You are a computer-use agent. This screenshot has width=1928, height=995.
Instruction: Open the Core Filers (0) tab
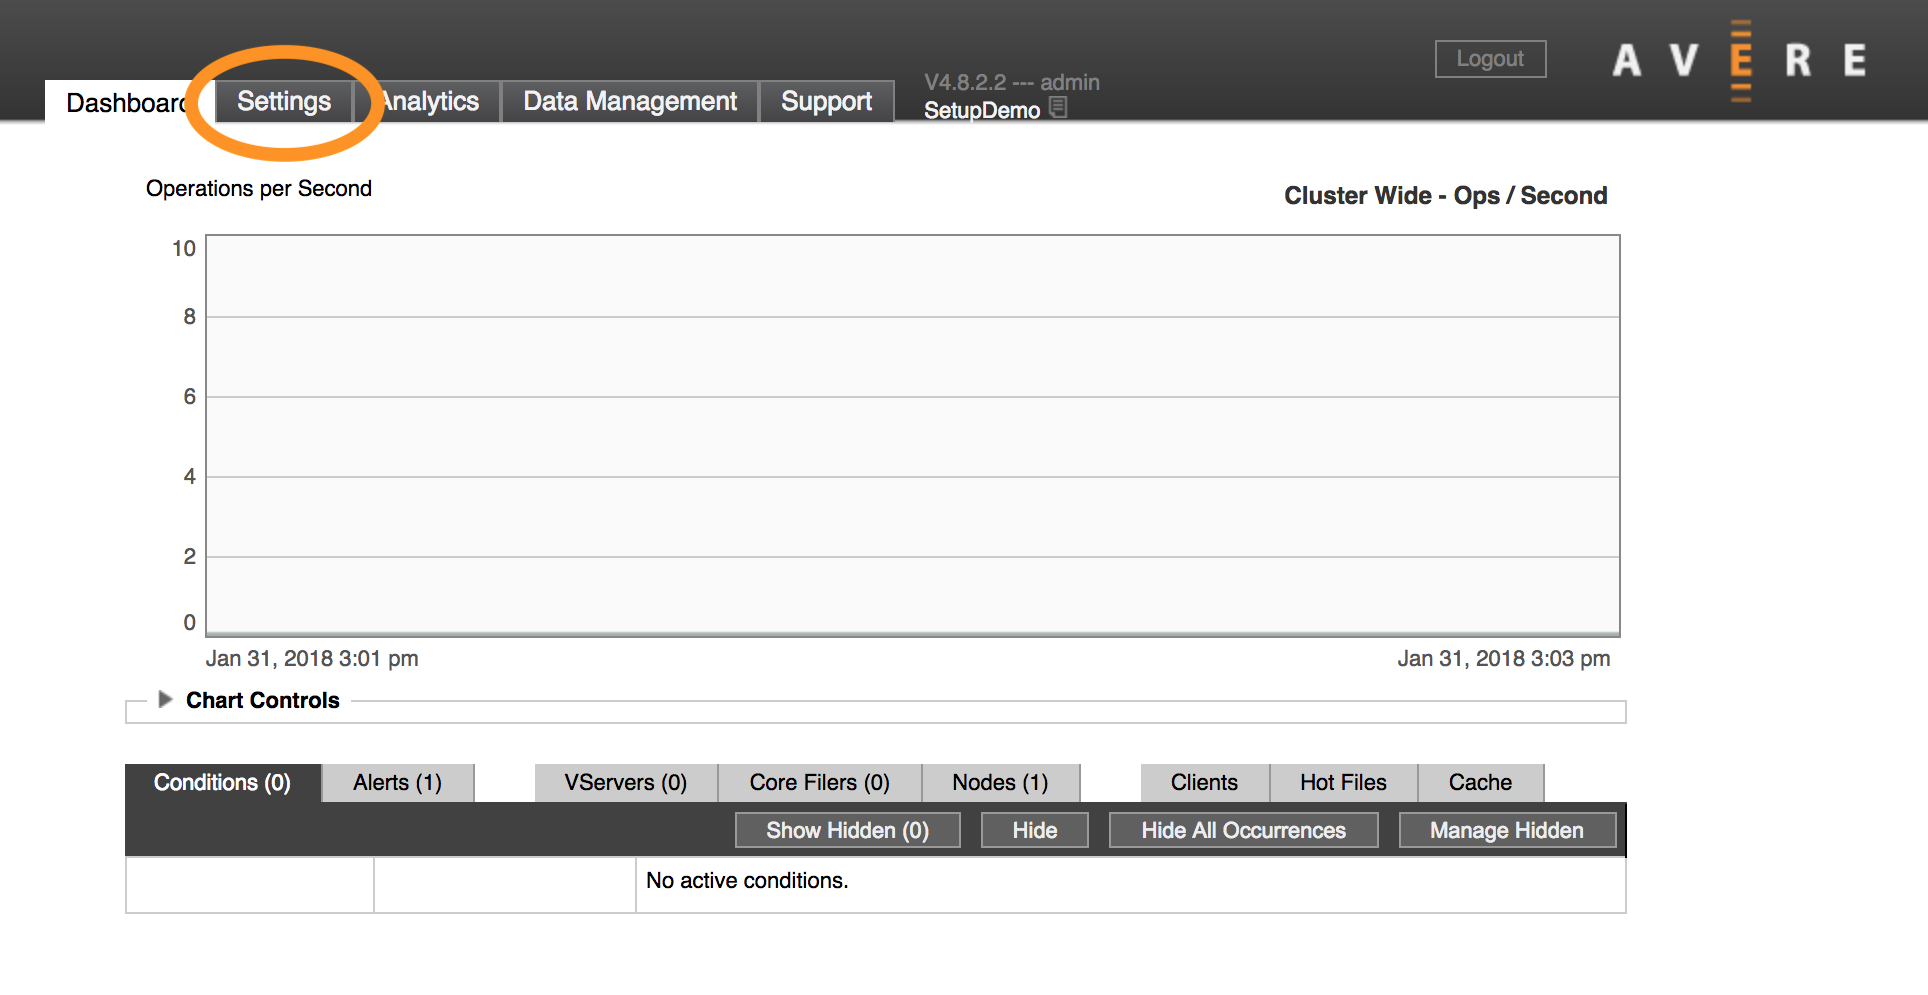click(x=820, y=783)
